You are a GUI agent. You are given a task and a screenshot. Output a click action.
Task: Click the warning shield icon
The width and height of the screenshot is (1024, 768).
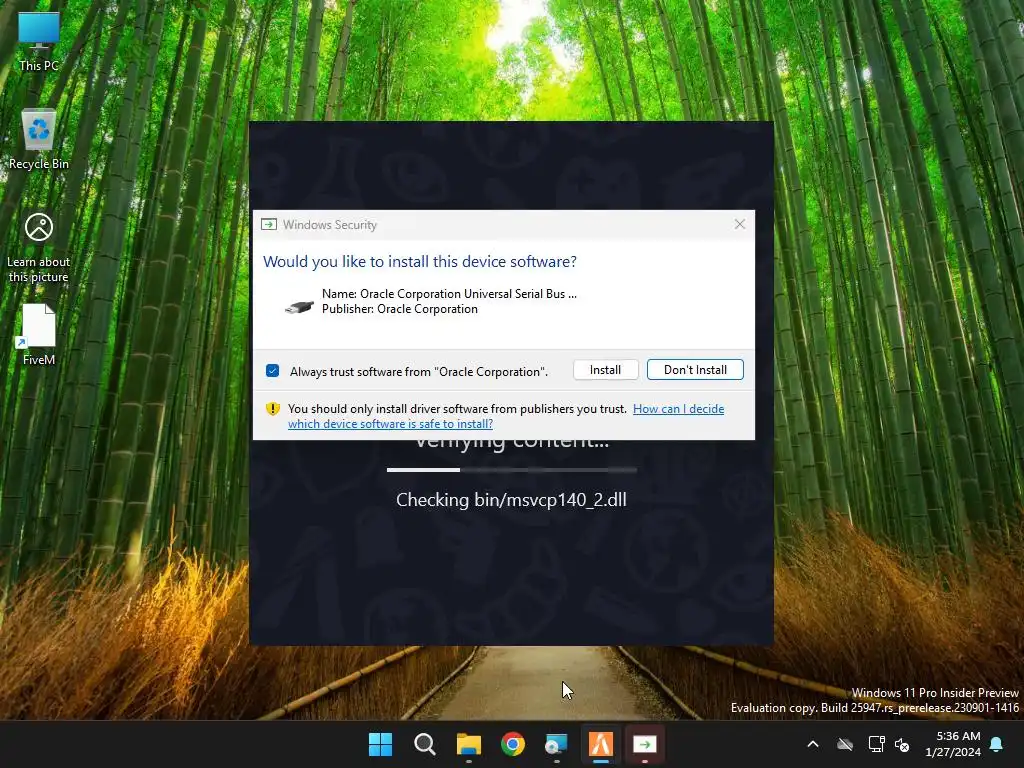(x=273, y=409)
